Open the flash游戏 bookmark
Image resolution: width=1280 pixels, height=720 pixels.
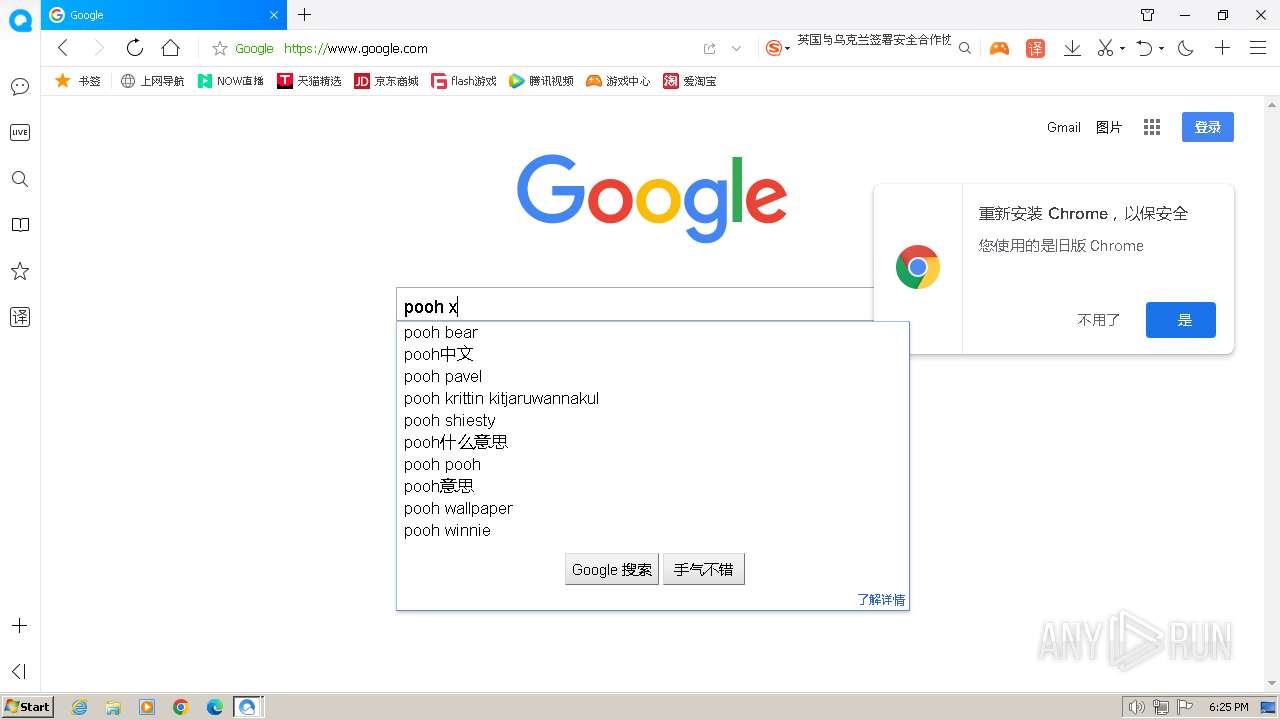[x=464, y=81]
